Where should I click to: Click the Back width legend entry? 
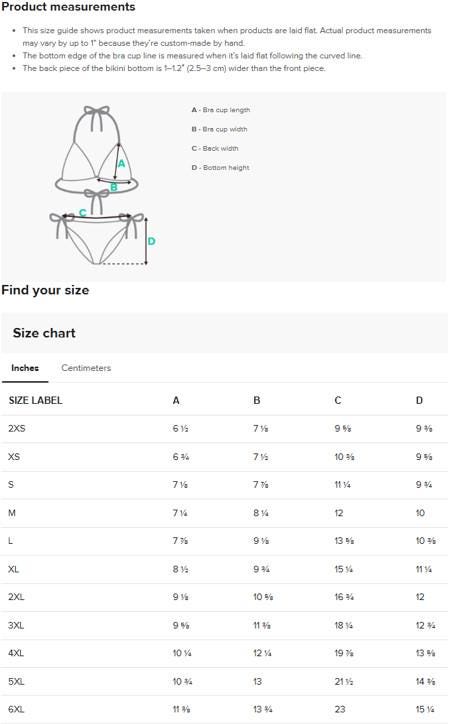(x=215, y=148)
